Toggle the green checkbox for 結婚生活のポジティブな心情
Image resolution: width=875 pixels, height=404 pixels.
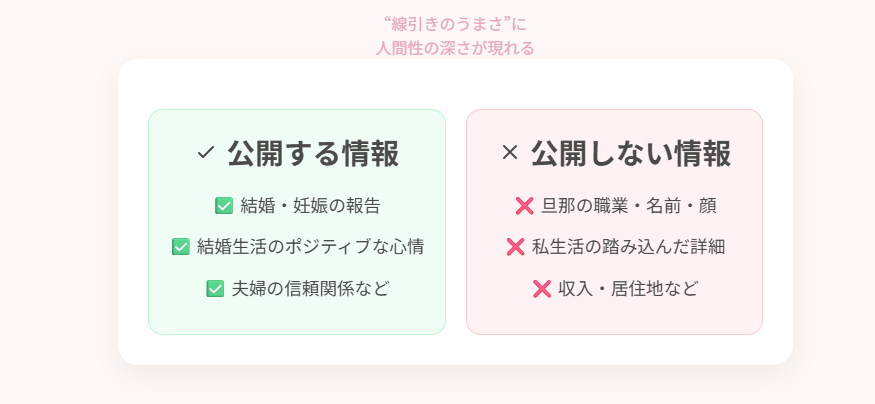[x=181, y=247]
